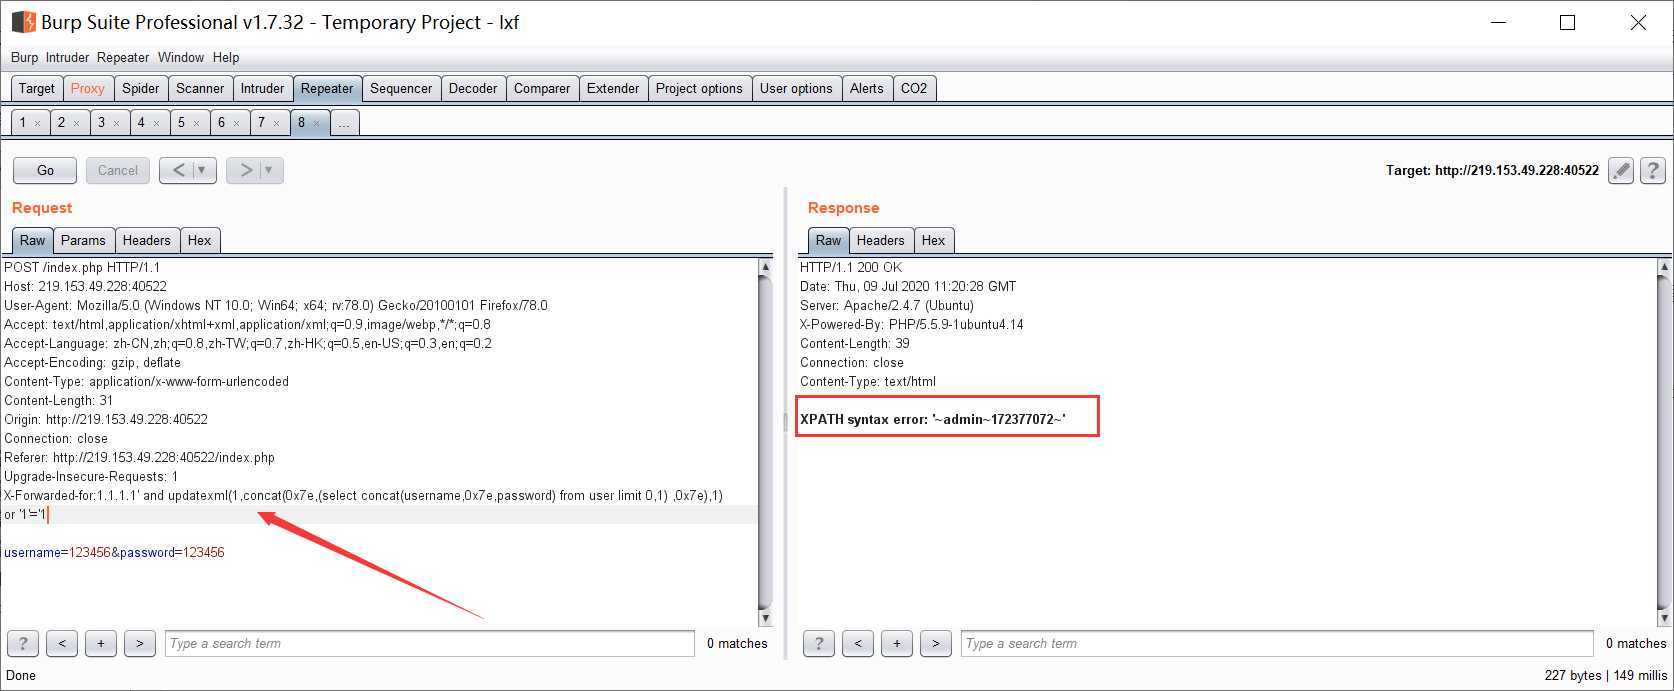Click the Burp Suite logo in title bar
Viewport: 1674px width, 691px height.
tap(23, 22)
